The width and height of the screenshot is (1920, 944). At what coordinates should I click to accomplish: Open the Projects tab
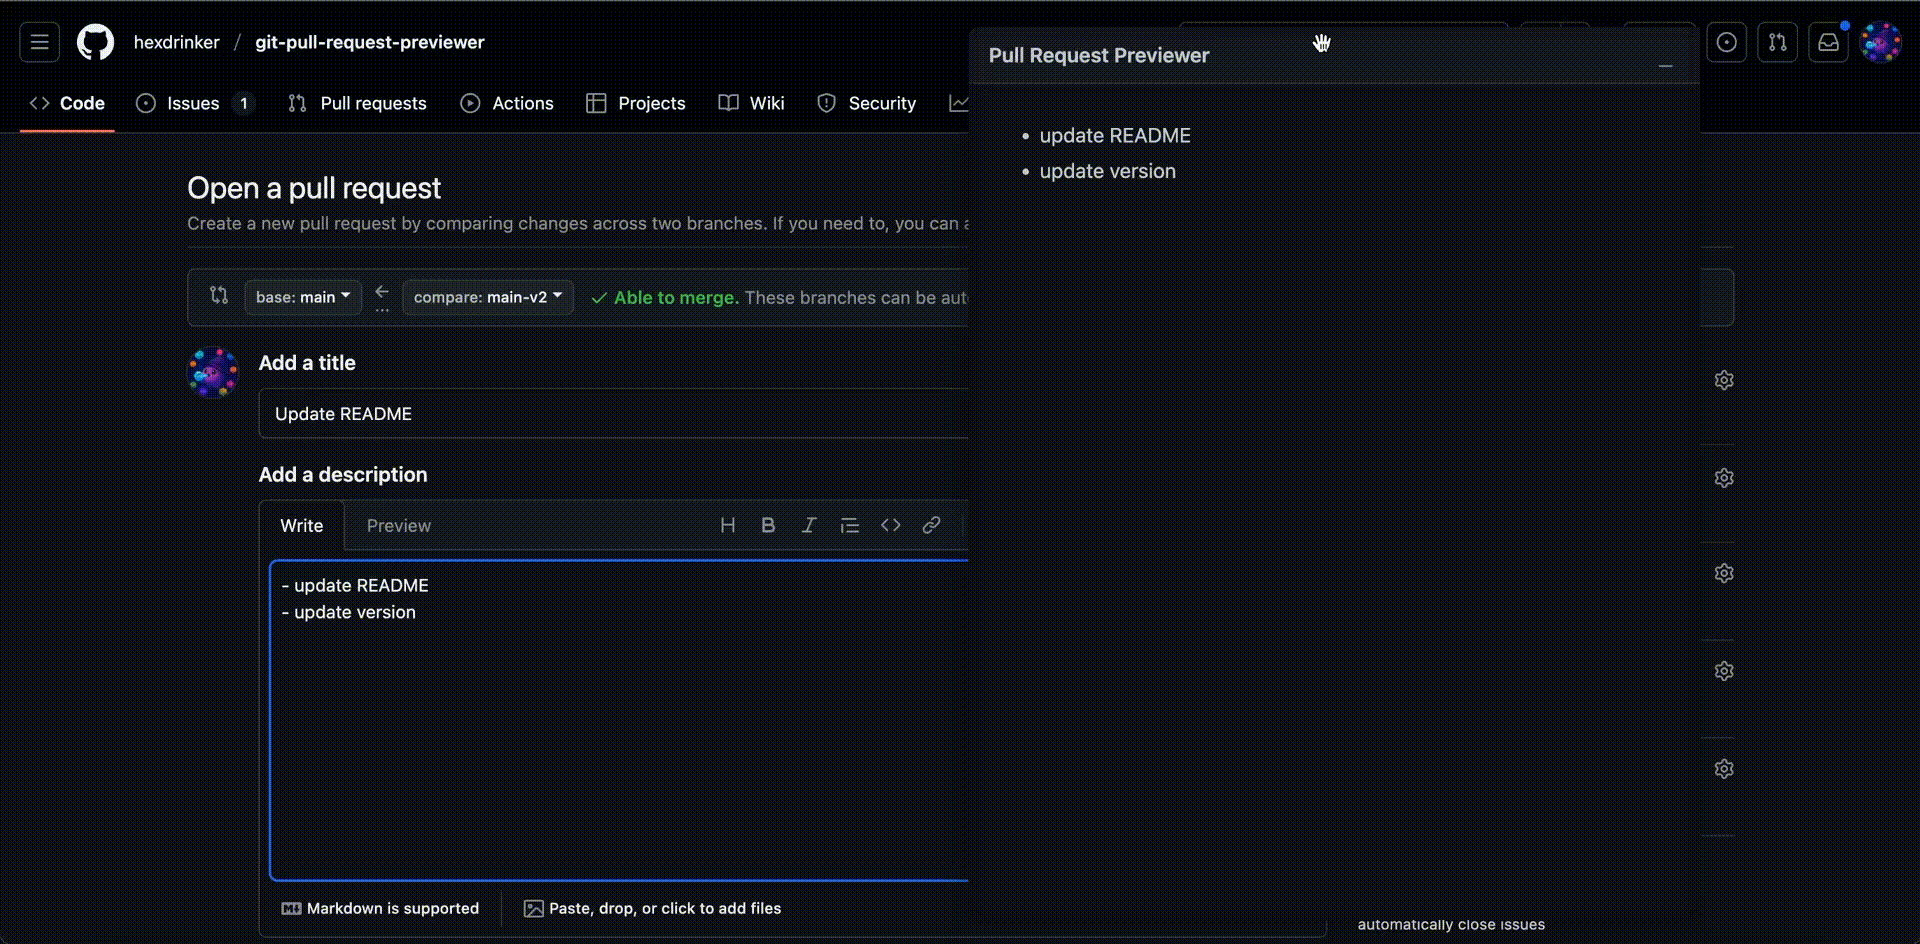click(636, 103)
